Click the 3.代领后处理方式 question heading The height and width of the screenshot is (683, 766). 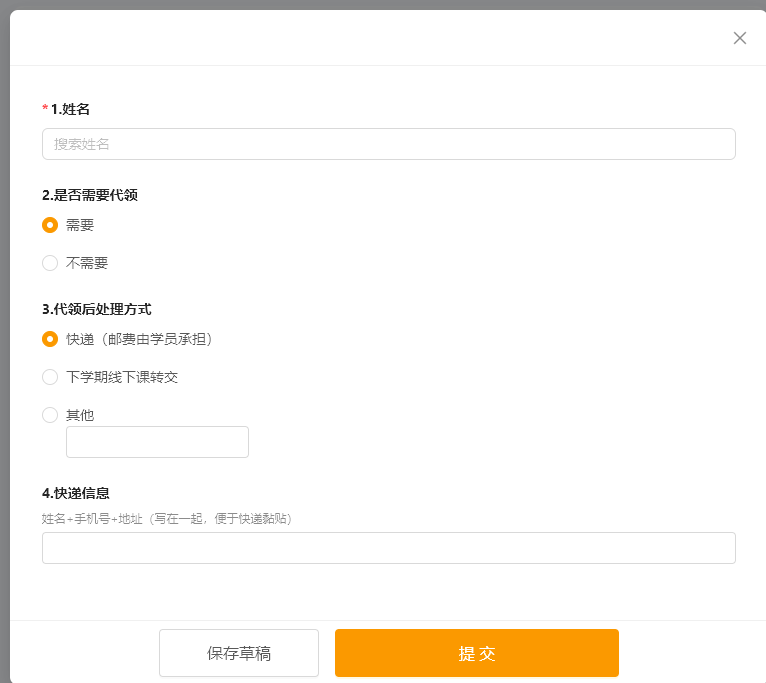point(97,309)
